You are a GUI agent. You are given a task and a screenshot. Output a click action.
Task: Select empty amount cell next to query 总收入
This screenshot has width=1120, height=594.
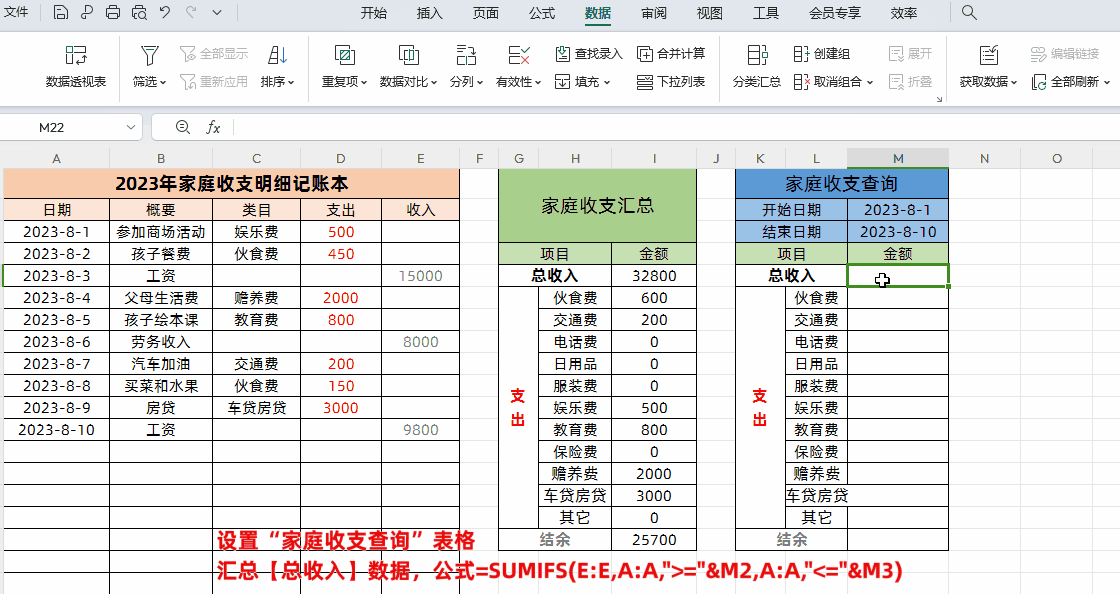(898, 276)
